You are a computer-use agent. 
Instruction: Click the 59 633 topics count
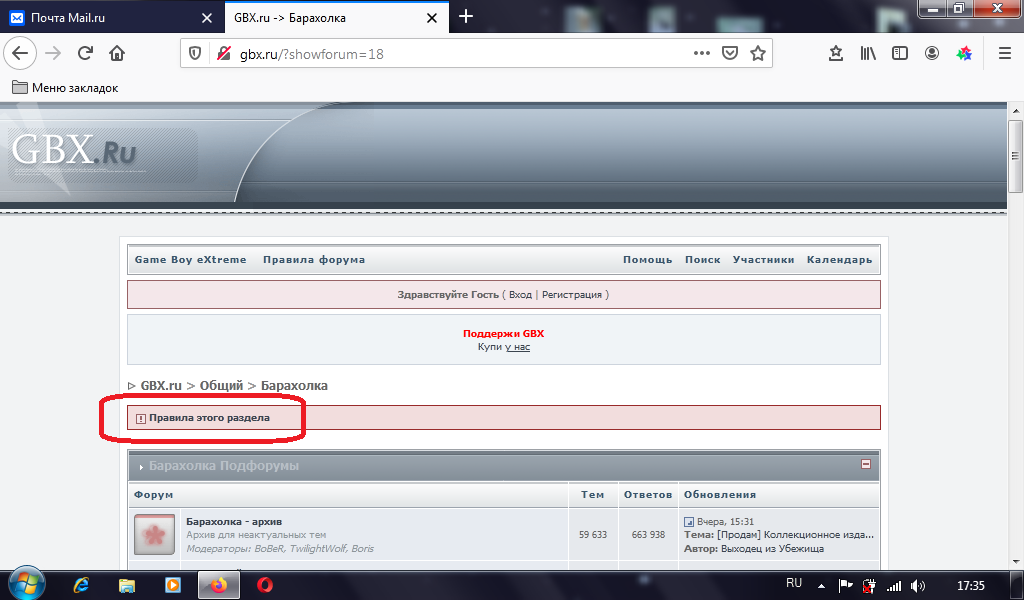click(593, 535)
